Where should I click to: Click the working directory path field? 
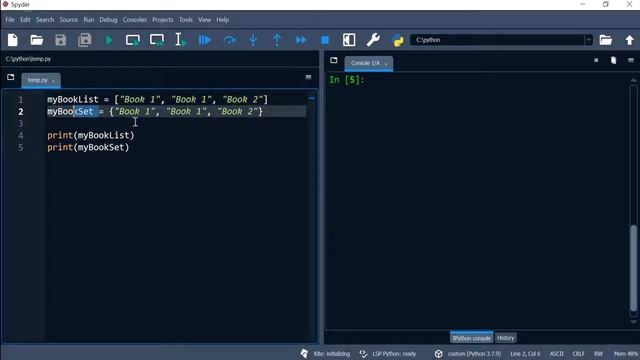pos(498,40)
